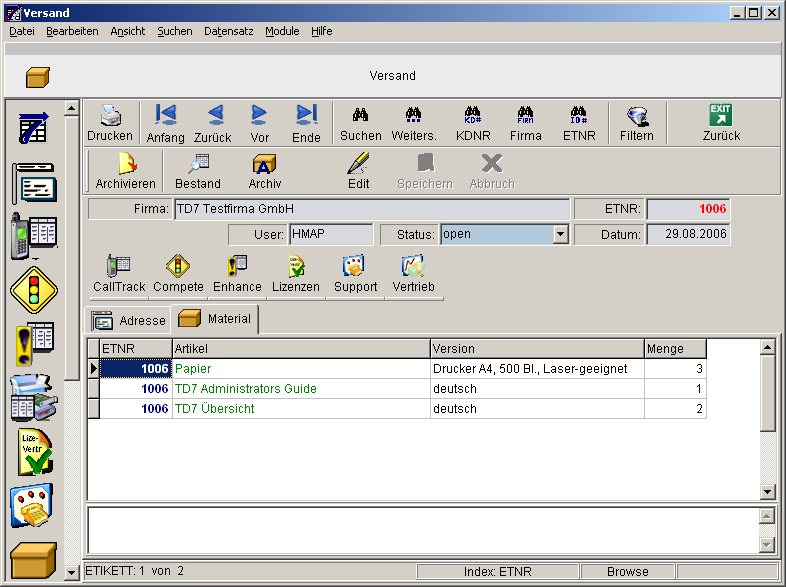
Task: Open the CallTrack module
Action: coord(119,274)
